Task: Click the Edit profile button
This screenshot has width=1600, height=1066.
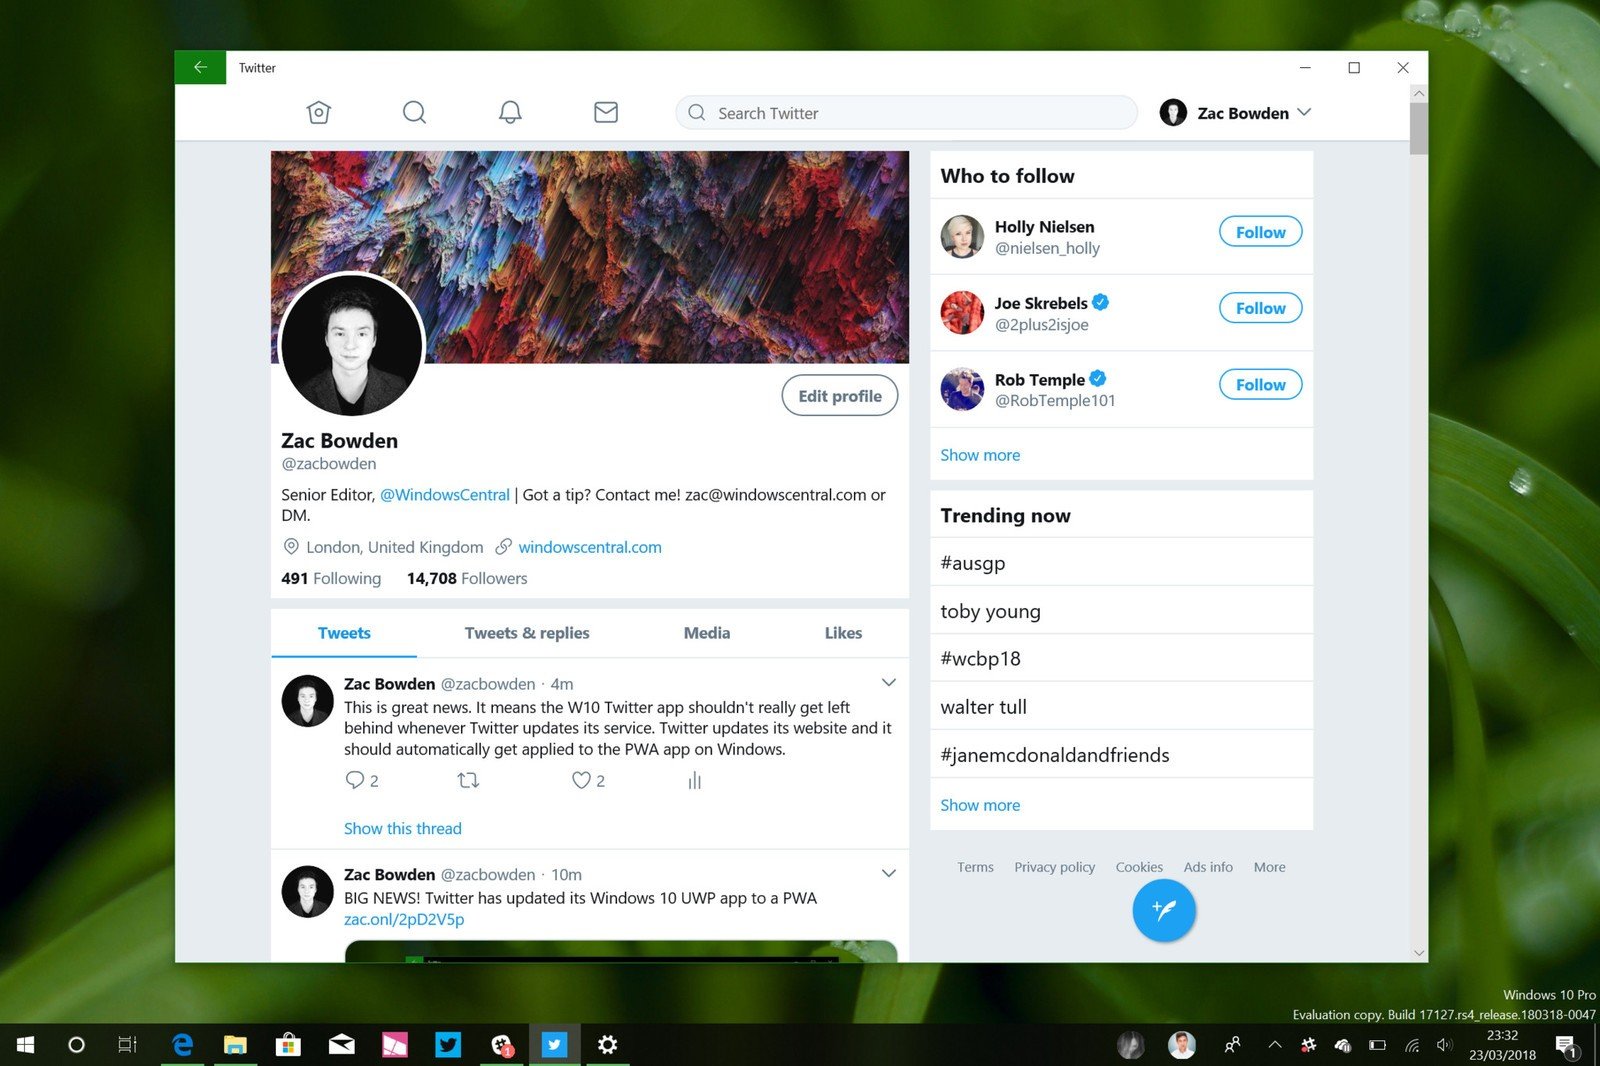Action: point(840,396)
